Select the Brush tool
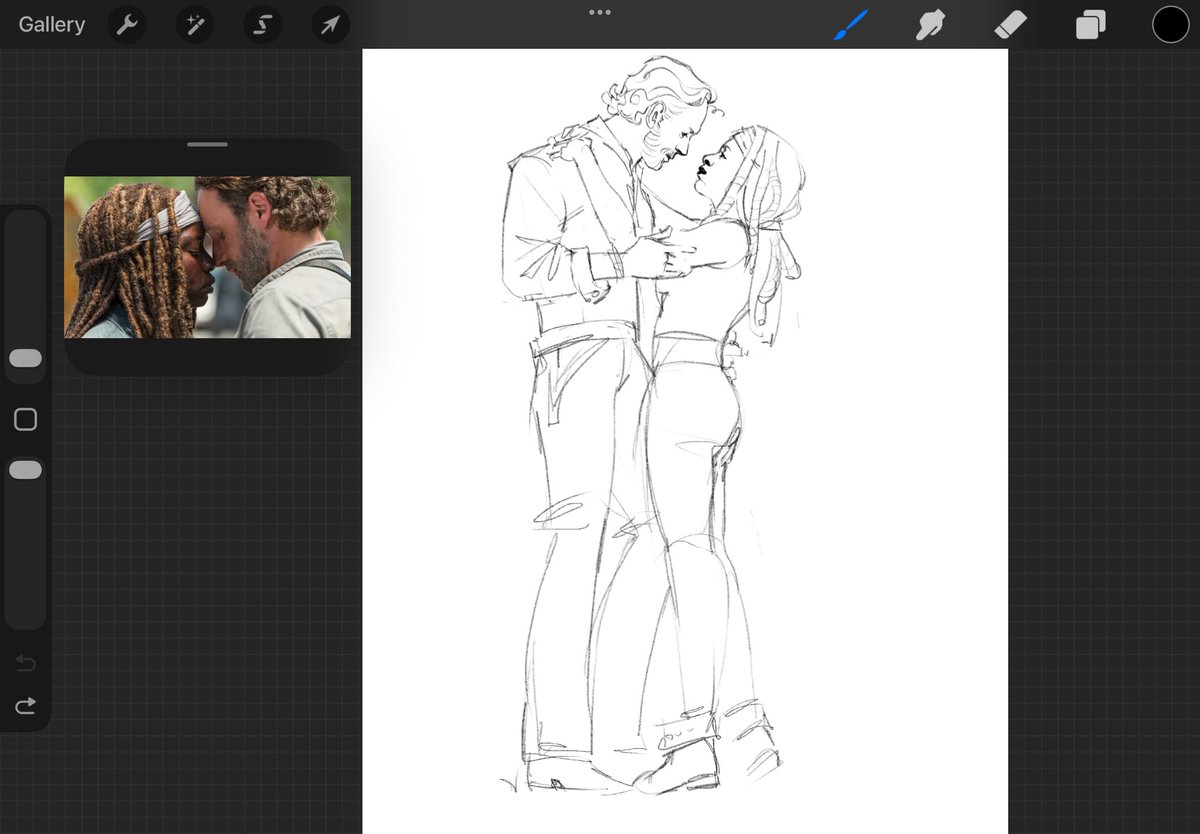Image resolution: width=1200 pixels, height=834 pixels. pyautogui.click(x=851, y=24)
